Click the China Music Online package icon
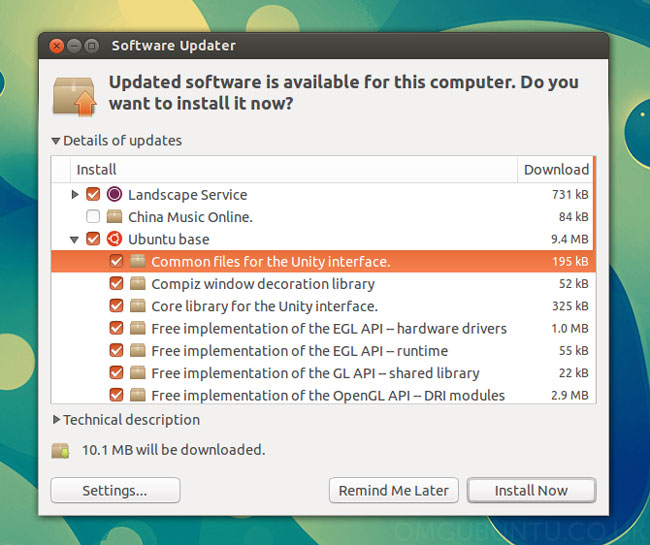 pos(115,217)
